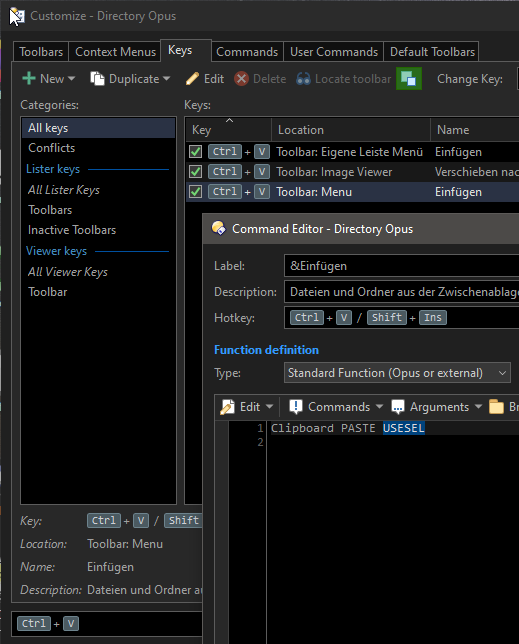Uncheck Ctrl+V for Toolbar: Menu row
The width and height of the screenshot is (519, 644).
pyautogui.click(x=195, y=192)
